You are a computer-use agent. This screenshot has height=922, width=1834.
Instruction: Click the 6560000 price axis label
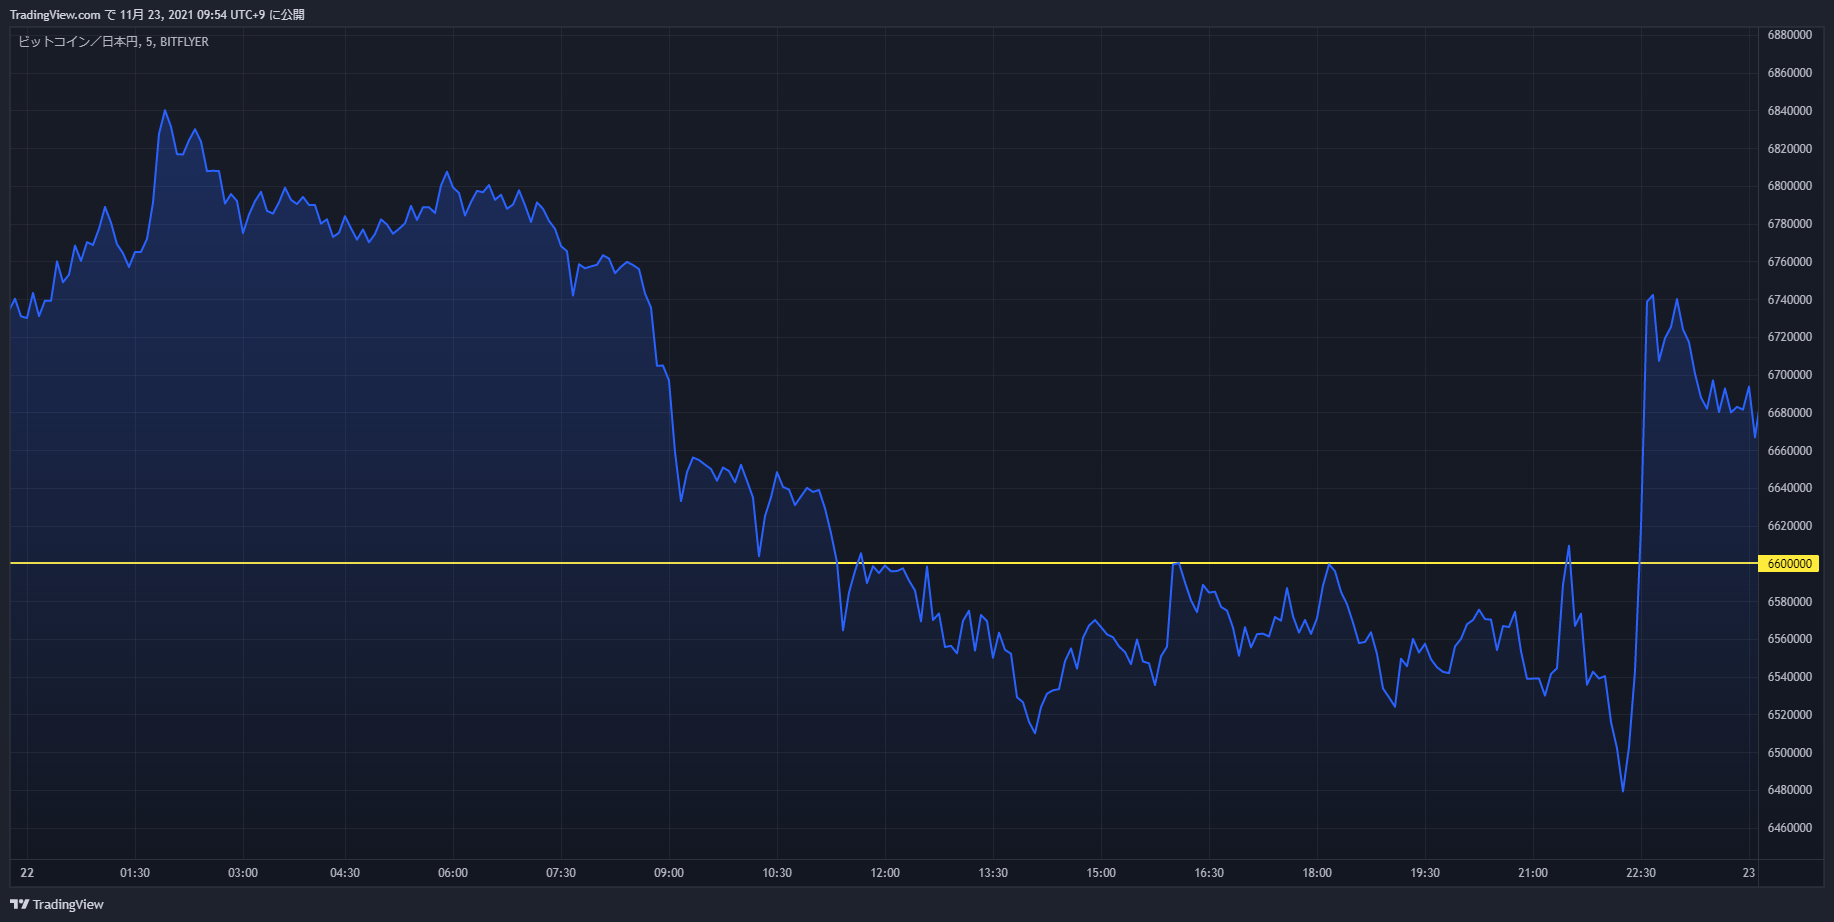pyautogui.click(x=1789, y=639)
